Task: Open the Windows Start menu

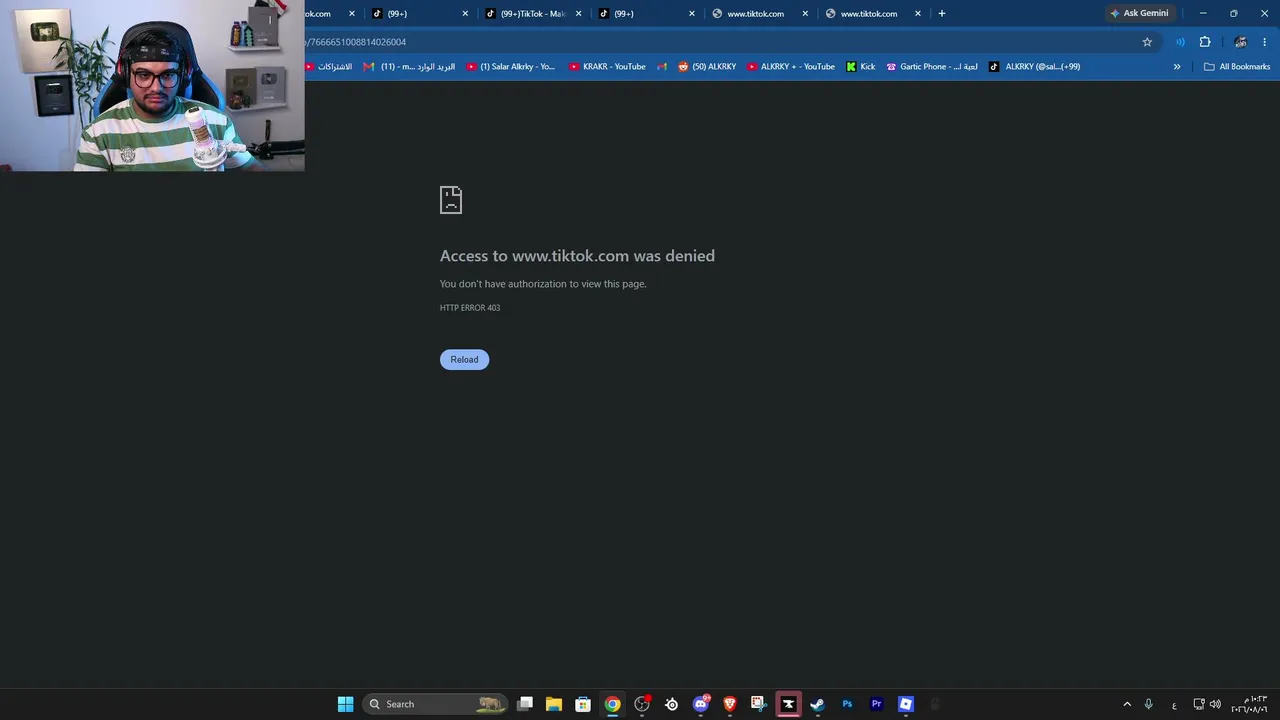Action: (345, 704)
